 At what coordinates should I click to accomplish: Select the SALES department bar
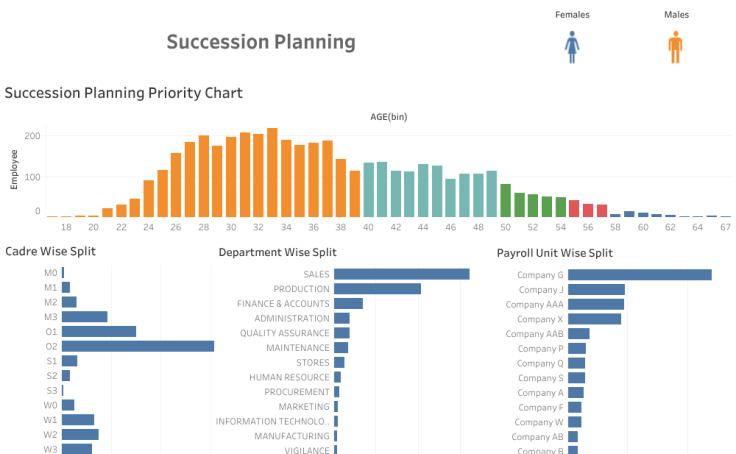[401, 274]
